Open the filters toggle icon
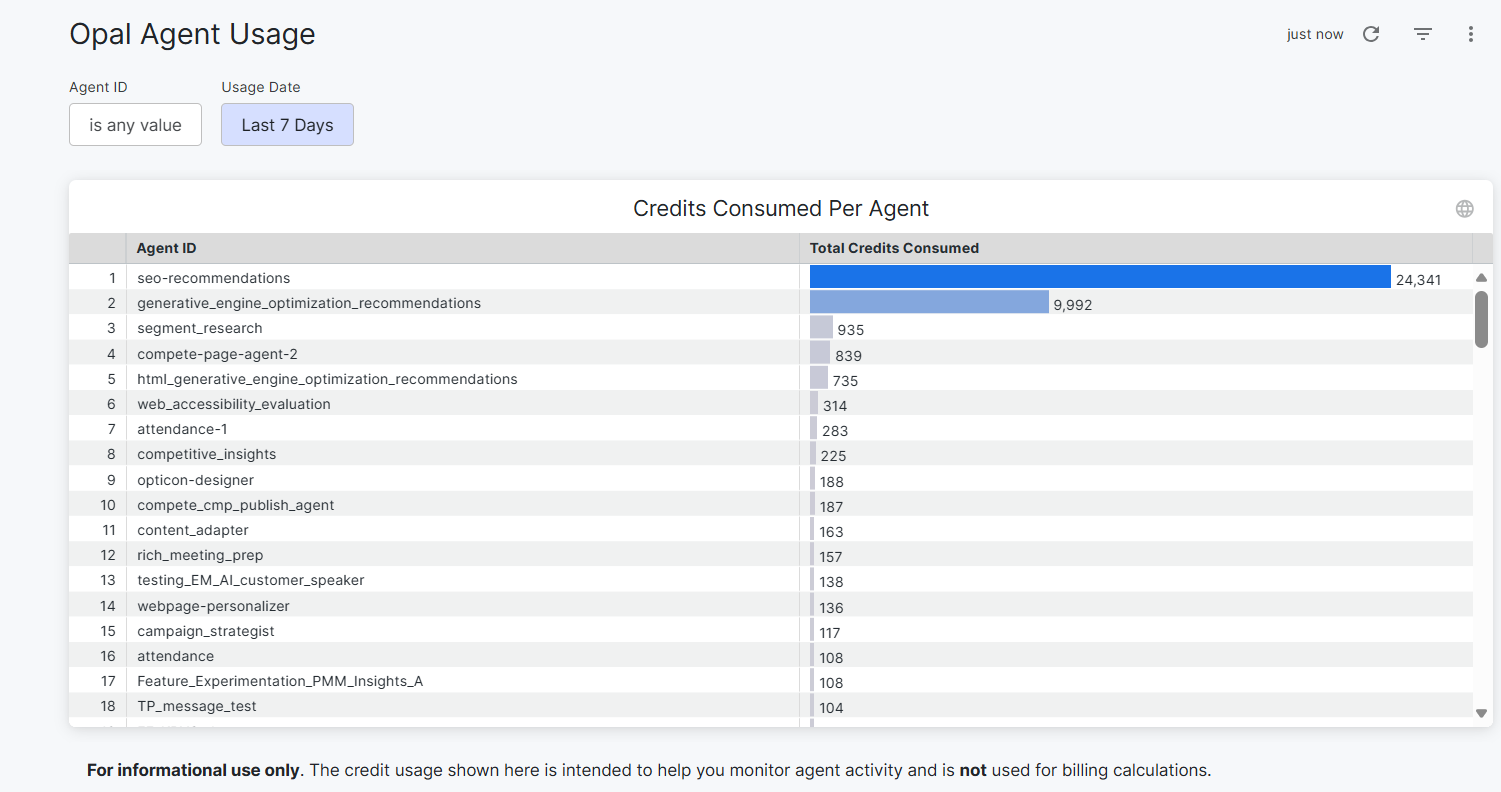The height and width of the screenshot is (792, 1501). tap(1422, 34)
